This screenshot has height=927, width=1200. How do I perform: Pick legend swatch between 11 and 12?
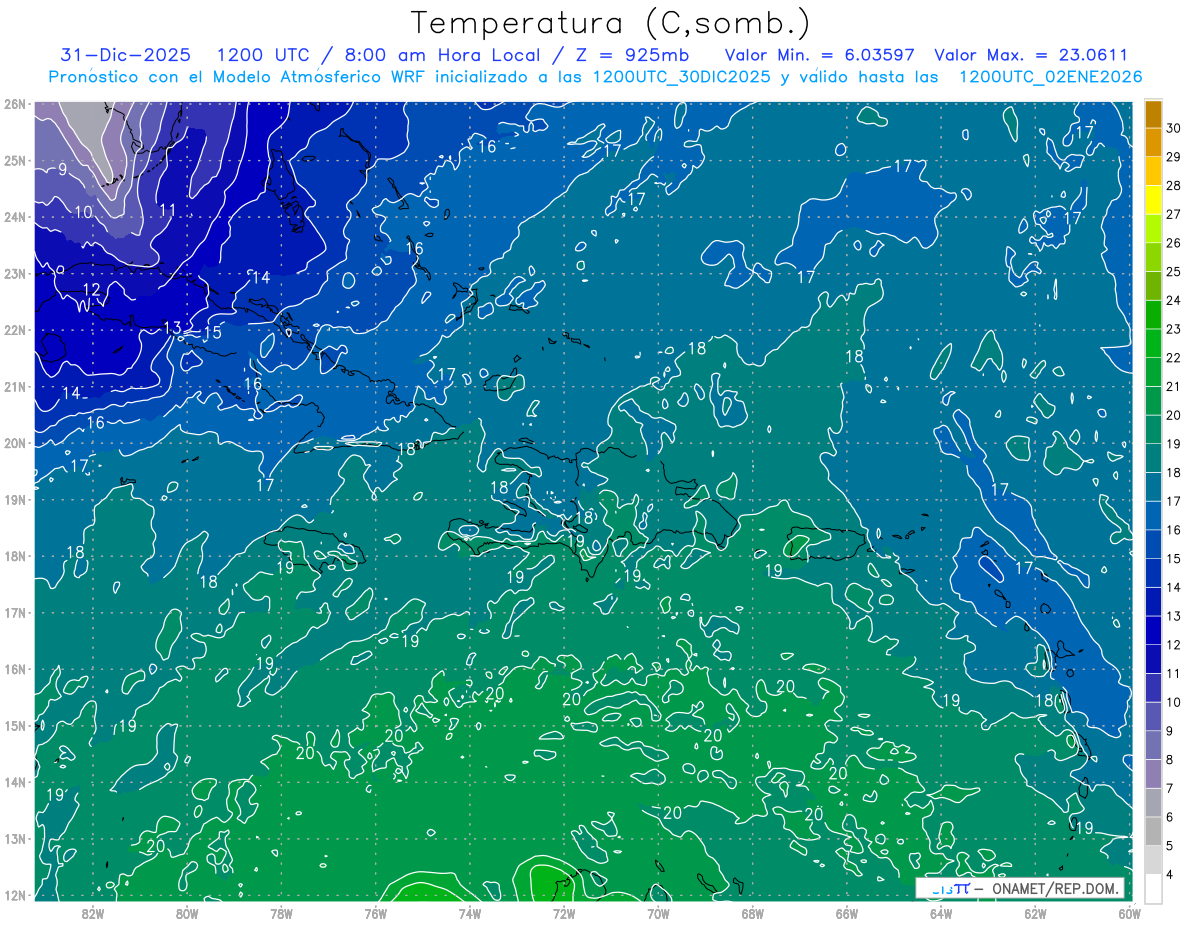pos(1153,659)
